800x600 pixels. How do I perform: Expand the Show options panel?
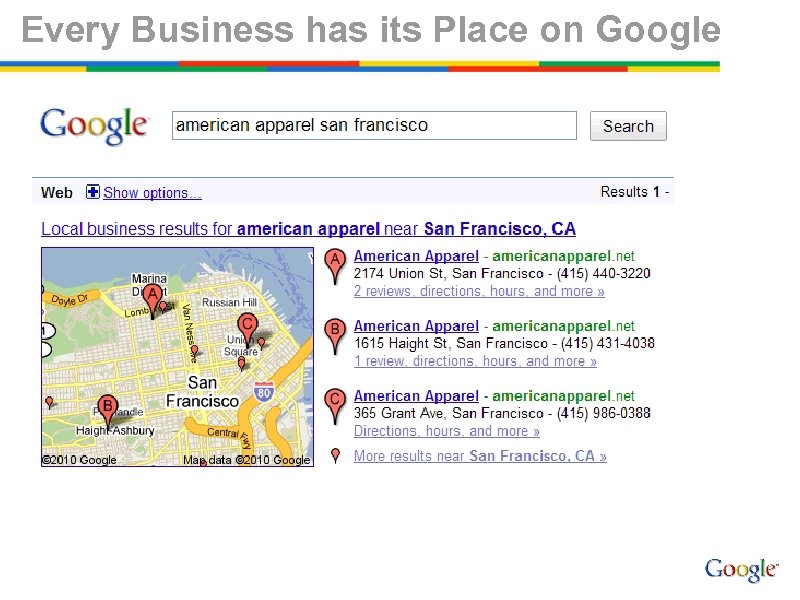point(150,192)
